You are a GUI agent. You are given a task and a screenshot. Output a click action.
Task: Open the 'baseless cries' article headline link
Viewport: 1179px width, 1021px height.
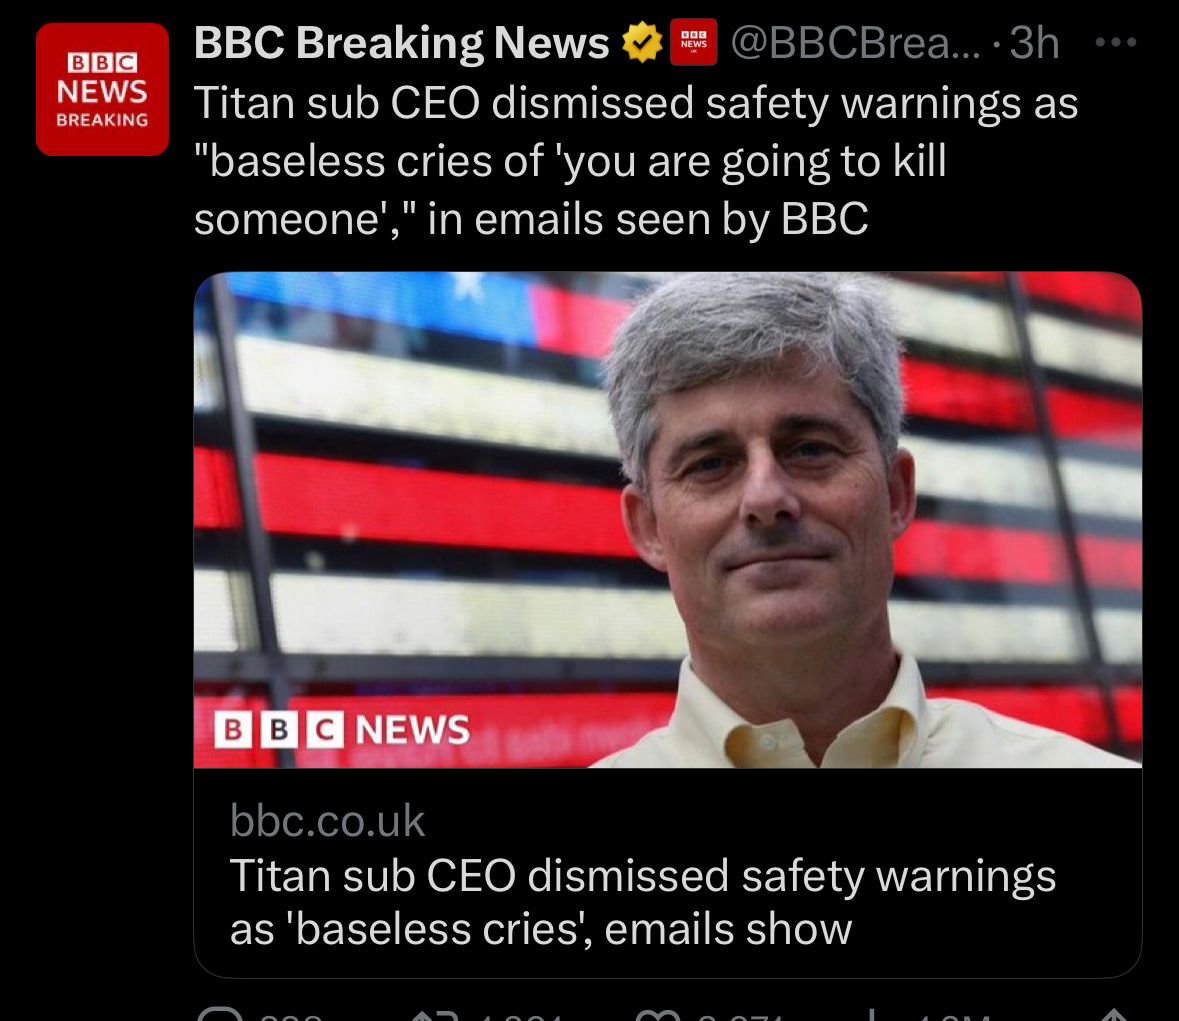[x=642, y=902]
